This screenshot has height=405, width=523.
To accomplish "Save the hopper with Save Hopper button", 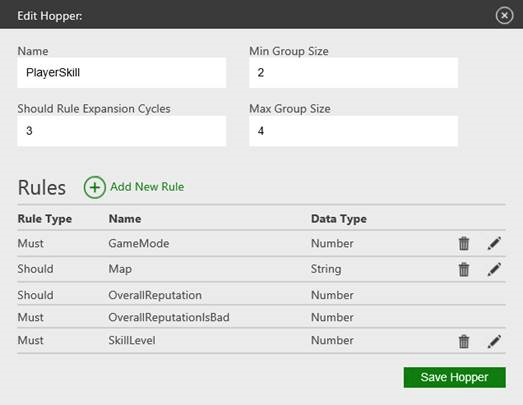I will tap(455, 378).
